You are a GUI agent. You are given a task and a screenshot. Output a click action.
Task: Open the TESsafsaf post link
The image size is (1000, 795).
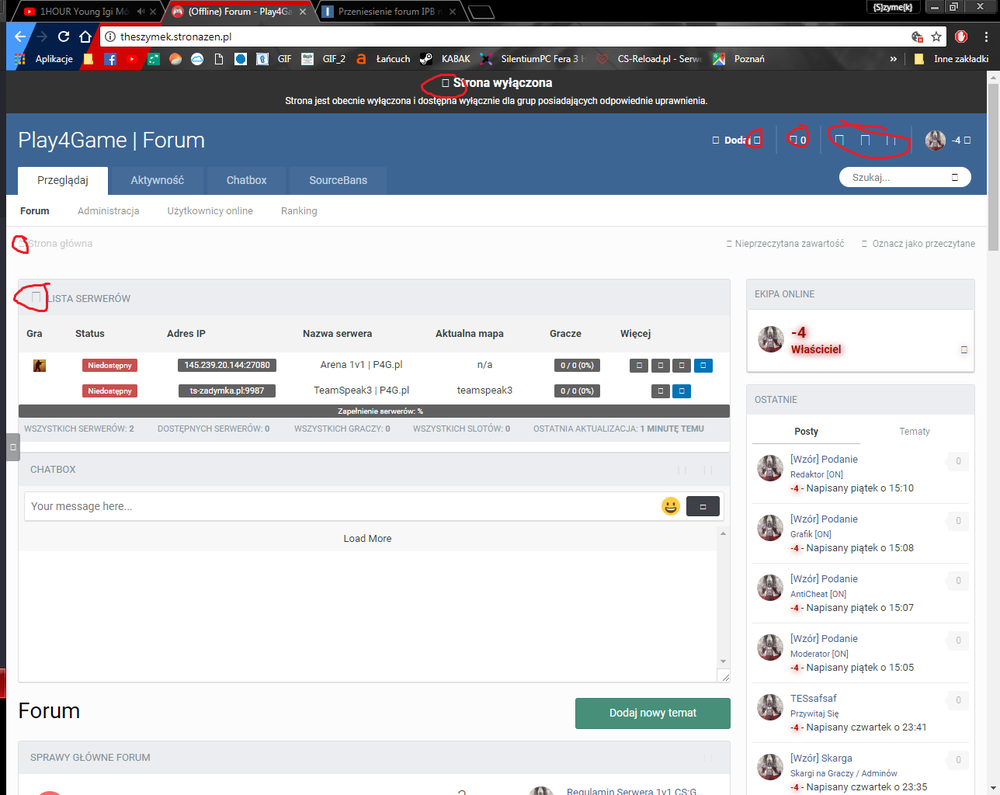(813, 699)
